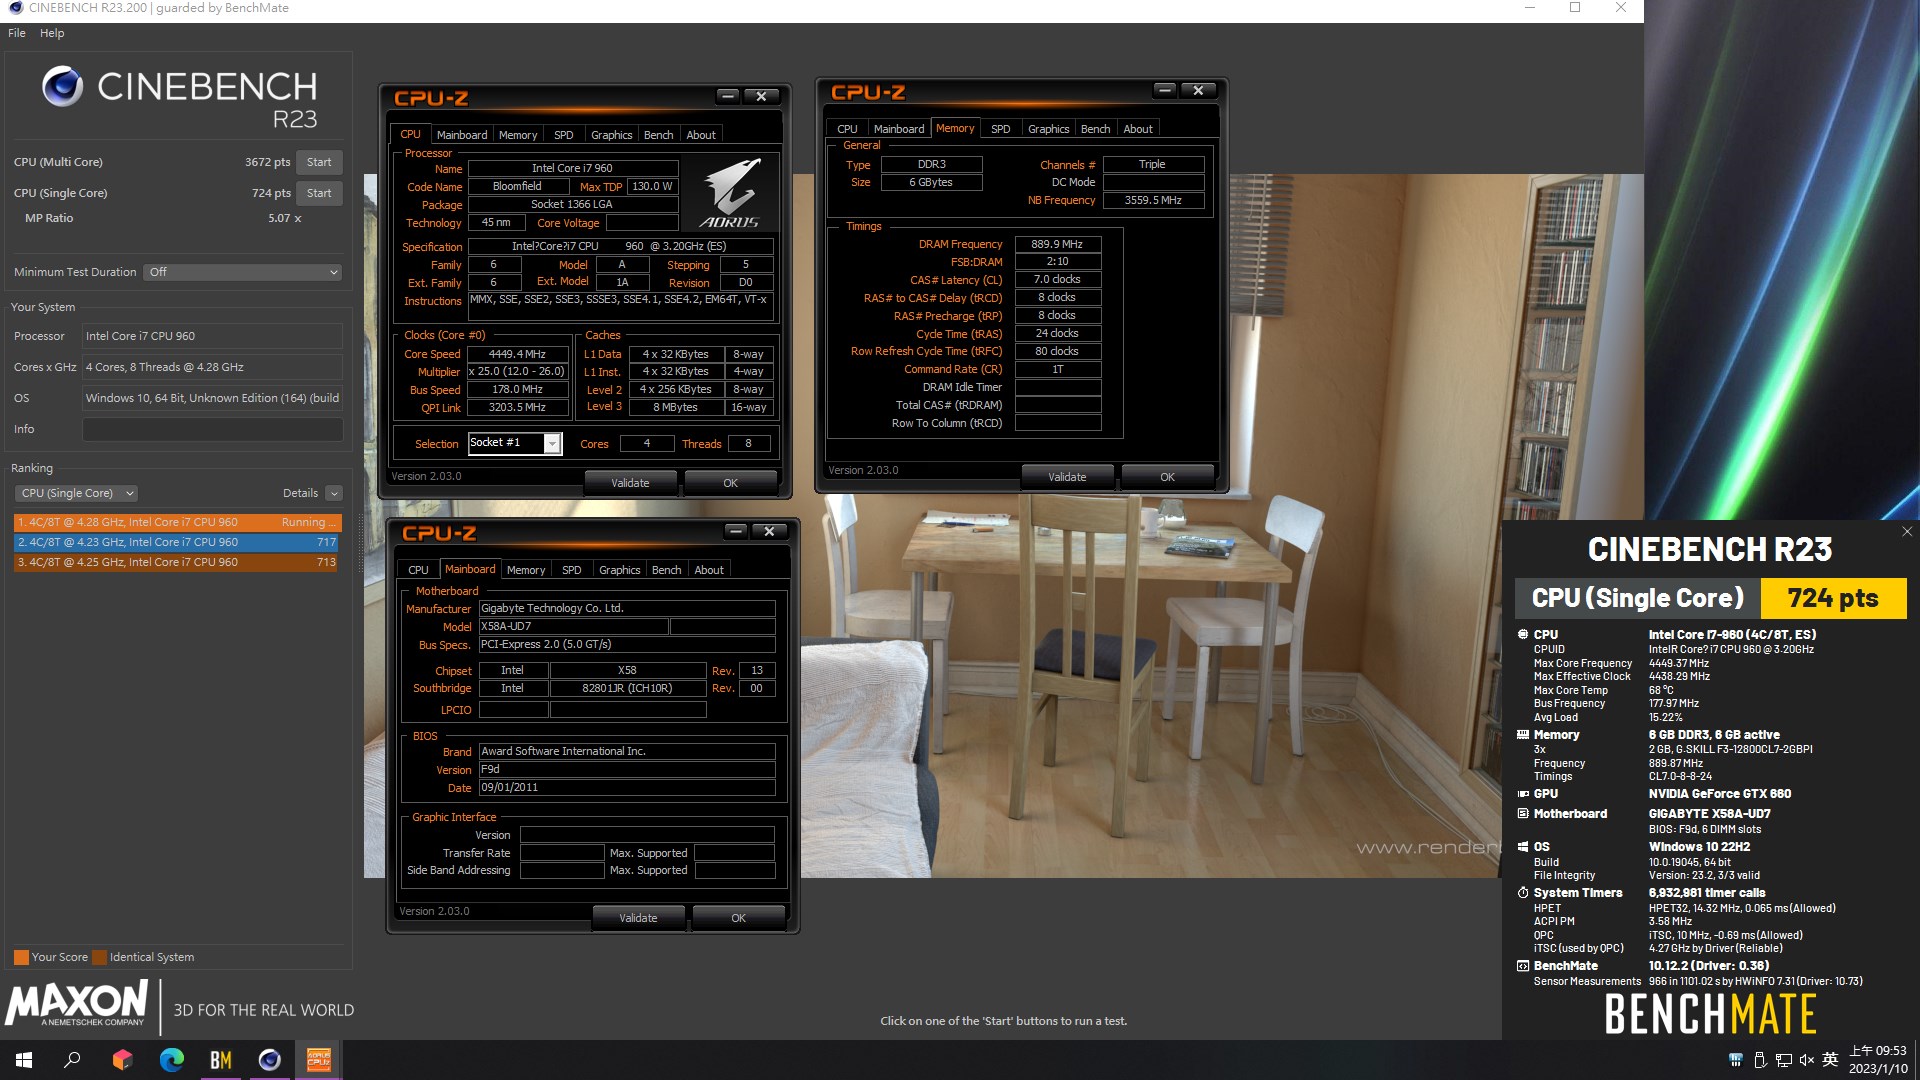Open the colorful cube app on taskbar
The width and height of the screenshot is (1920, 1080).
click(122, 1060)
